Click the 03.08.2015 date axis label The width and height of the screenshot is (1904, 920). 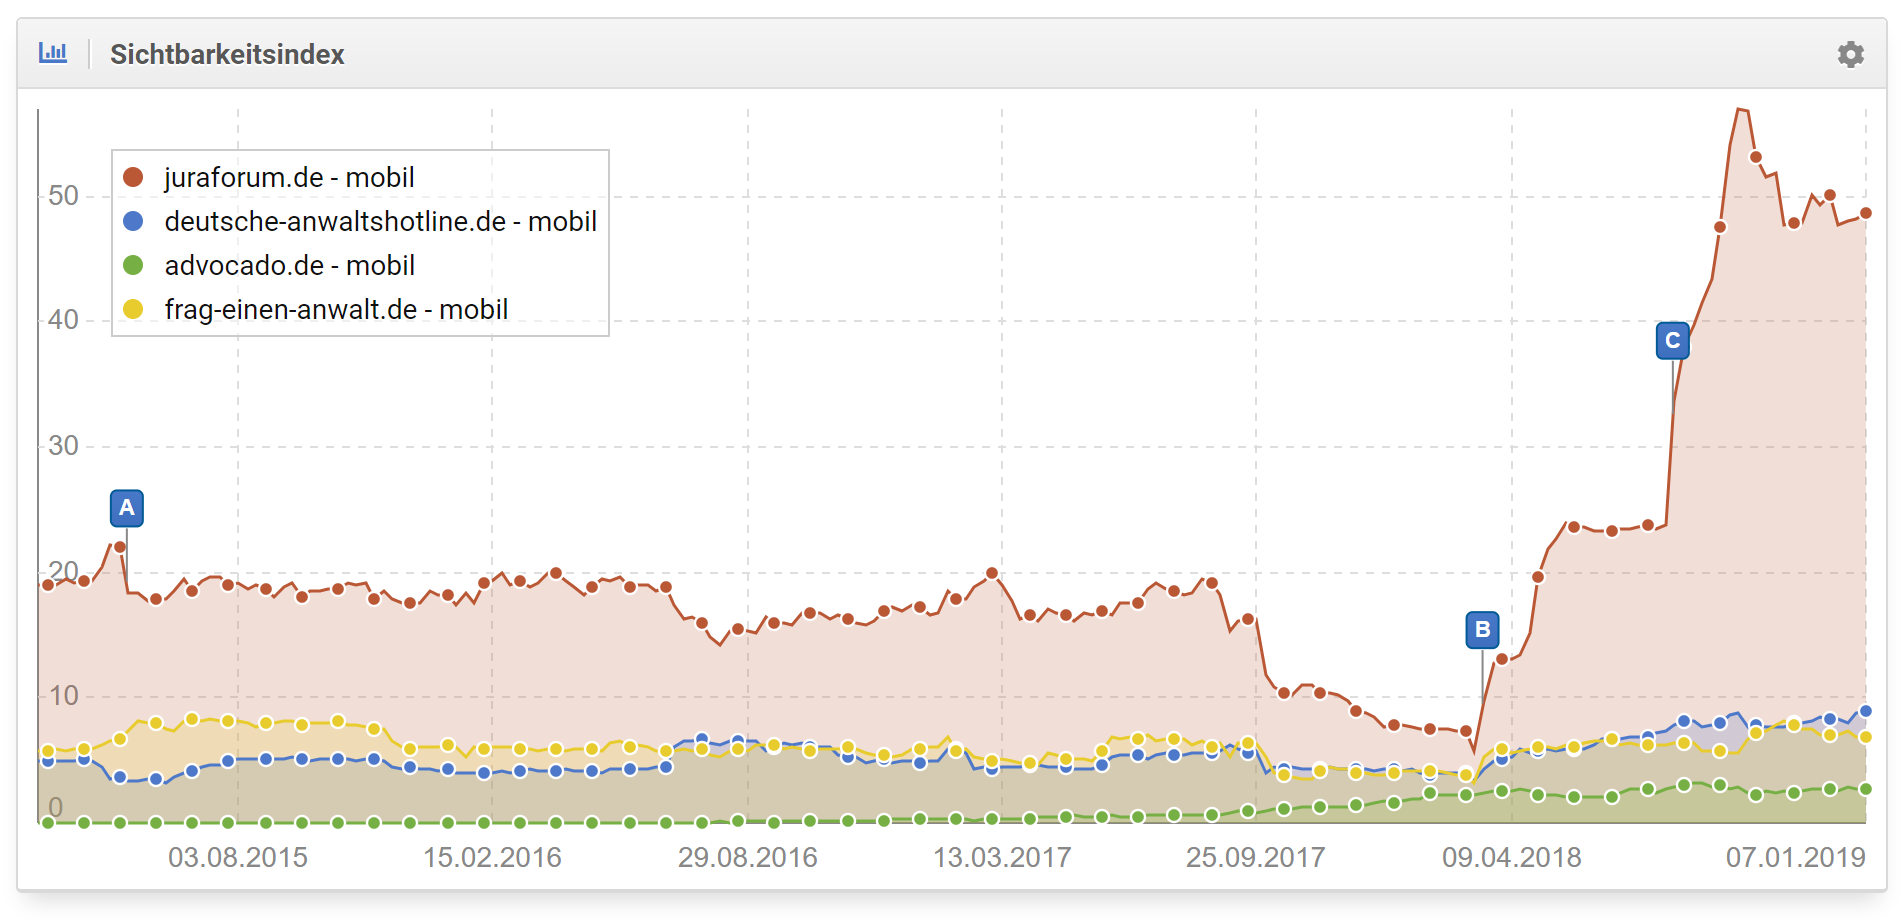coord(238,857)
